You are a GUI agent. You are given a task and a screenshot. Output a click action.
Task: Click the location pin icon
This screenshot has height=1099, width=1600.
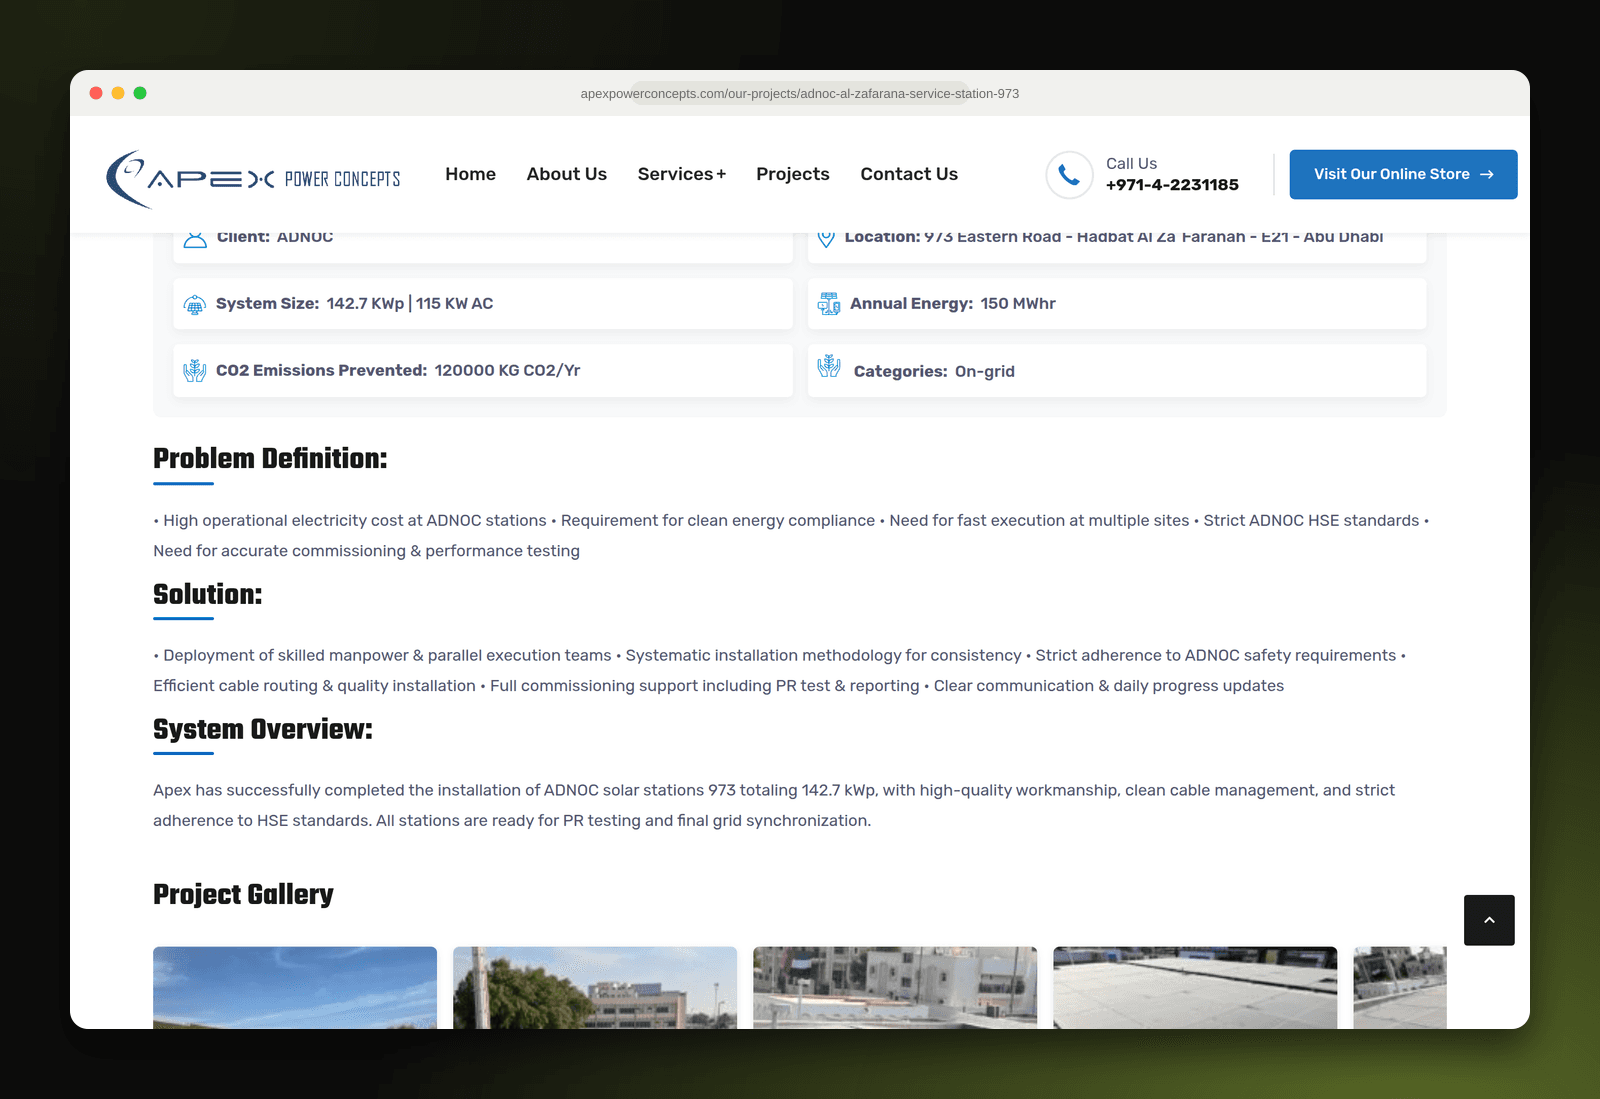(x=826, y=239)
